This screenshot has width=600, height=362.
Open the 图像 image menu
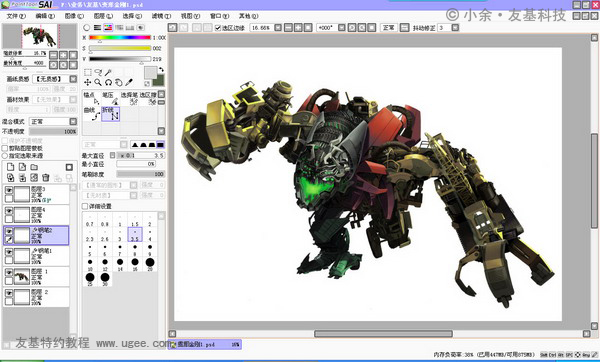74,16
